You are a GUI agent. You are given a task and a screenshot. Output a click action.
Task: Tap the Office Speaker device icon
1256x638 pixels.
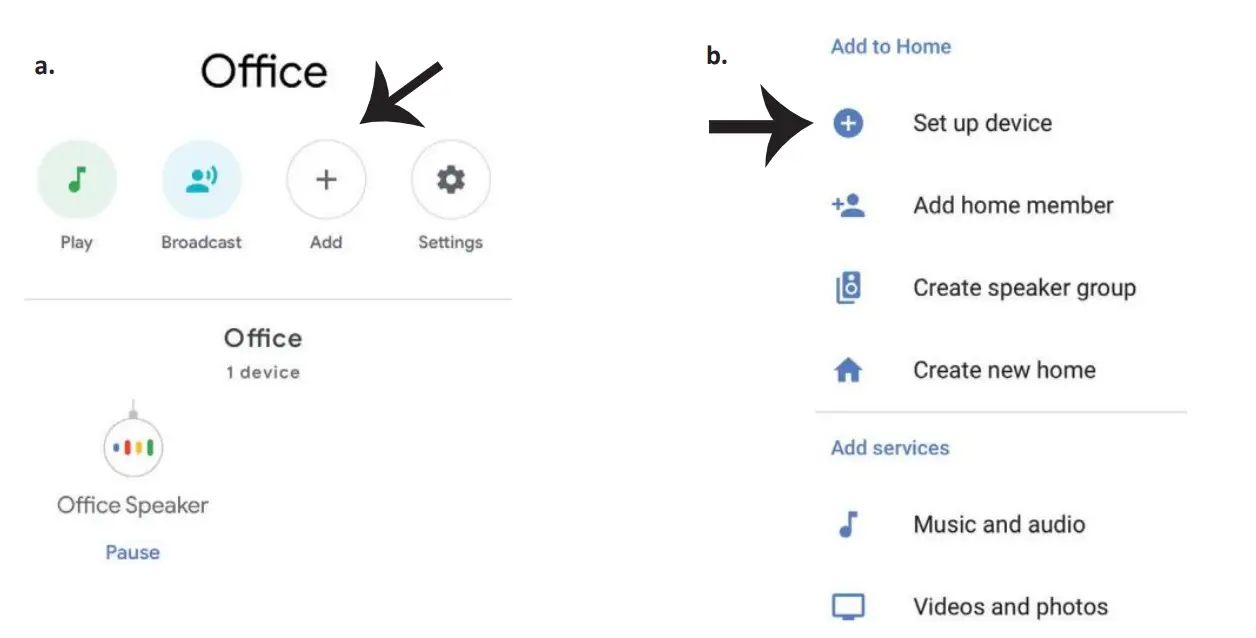[x=131, y=447]
